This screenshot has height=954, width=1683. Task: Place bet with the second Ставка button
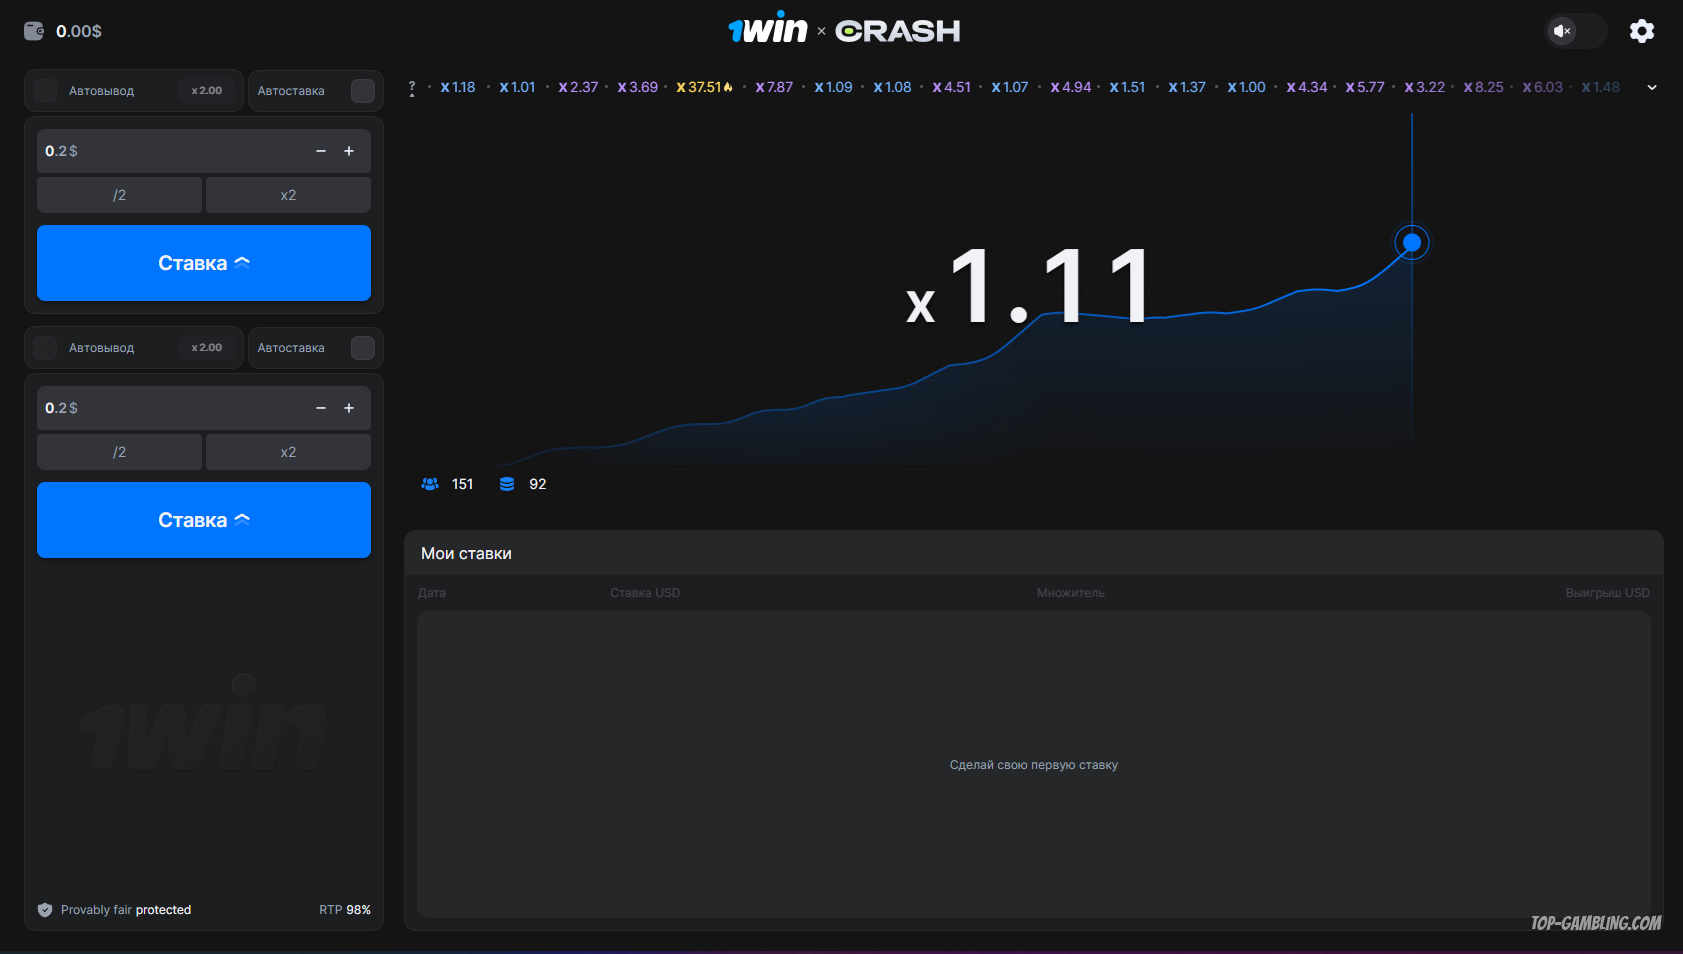[204, 520]
